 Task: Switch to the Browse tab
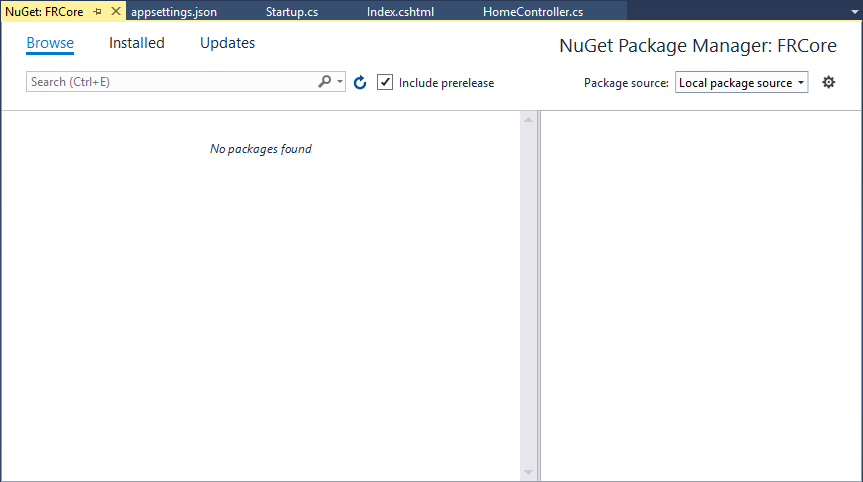(50, 43)
